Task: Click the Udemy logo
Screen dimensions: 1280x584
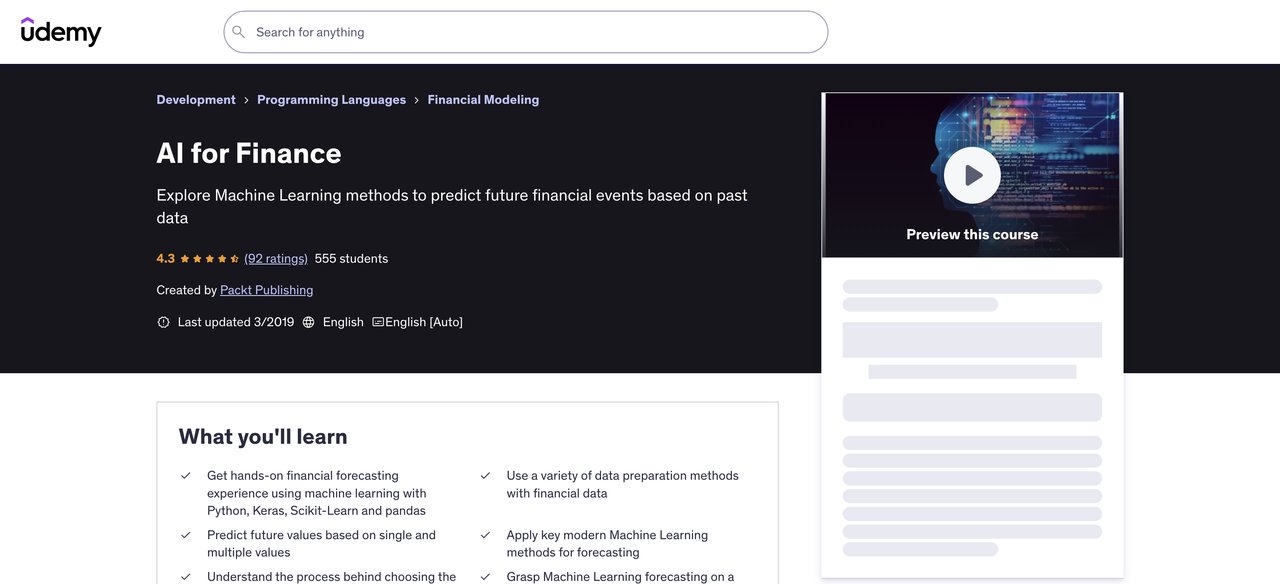Action: coord(61,31)
